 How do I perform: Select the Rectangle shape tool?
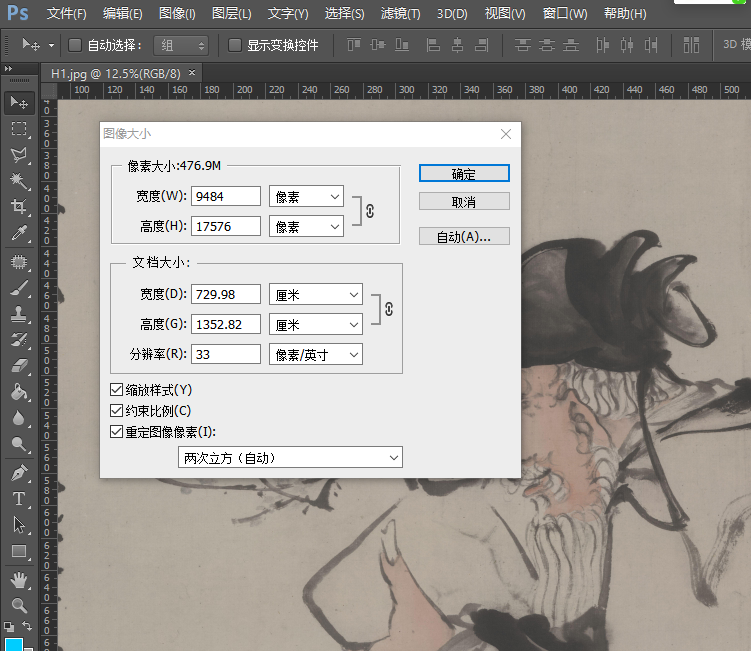pyautogui.click(x=19, y=551)
